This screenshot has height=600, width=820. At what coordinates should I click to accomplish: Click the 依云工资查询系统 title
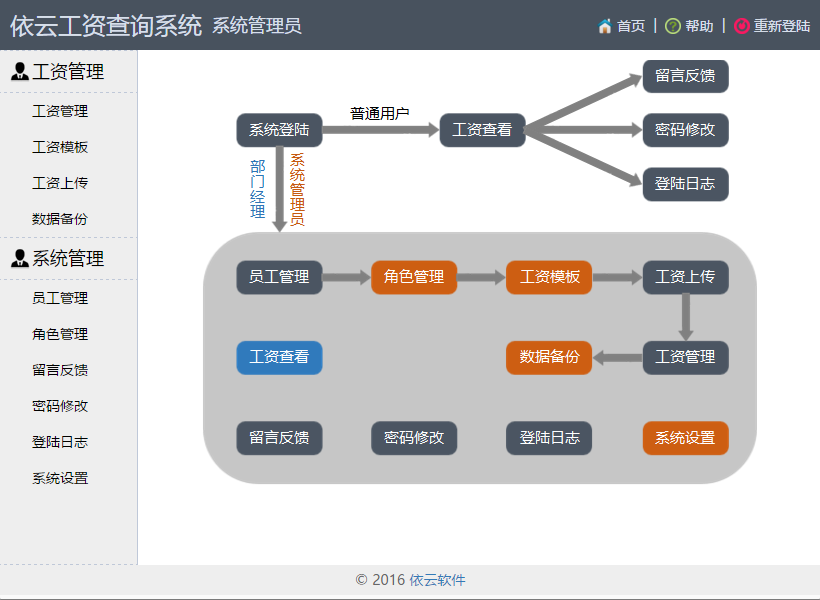coord(106,26)
